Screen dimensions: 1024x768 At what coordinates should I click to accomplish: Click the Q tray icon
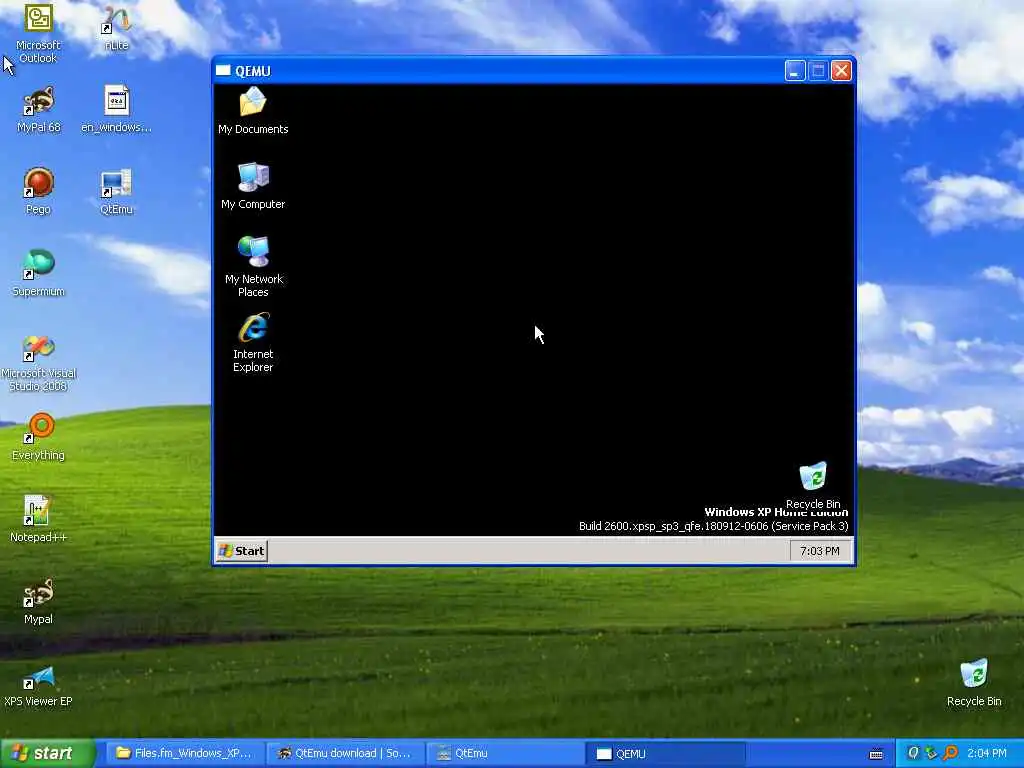(x=913, y=754)
